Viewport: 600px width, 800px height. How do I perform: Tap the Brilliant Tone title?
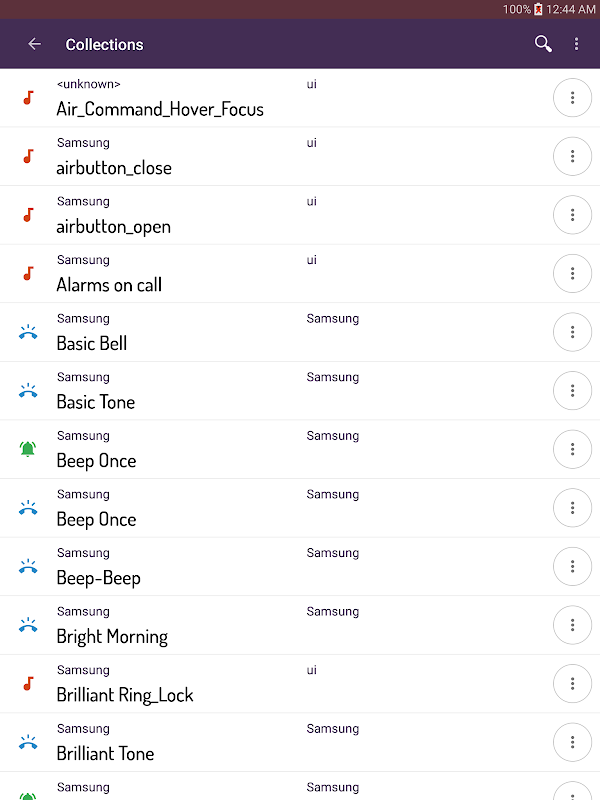pyautogui.click(x=105, y=753)
